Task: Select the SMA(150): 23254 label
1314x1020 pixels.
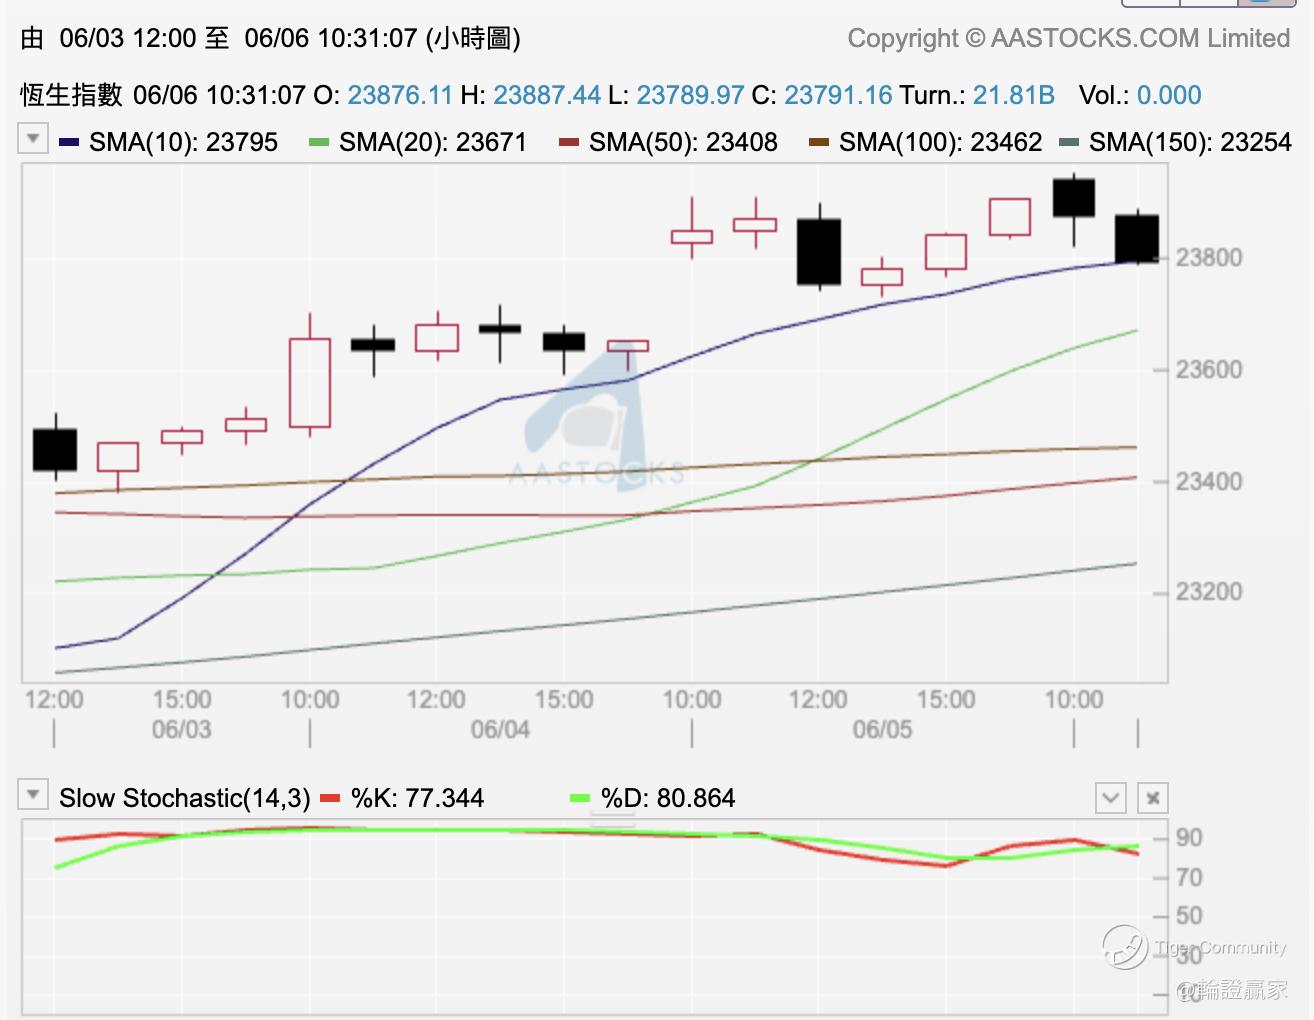Action: 1190,142
